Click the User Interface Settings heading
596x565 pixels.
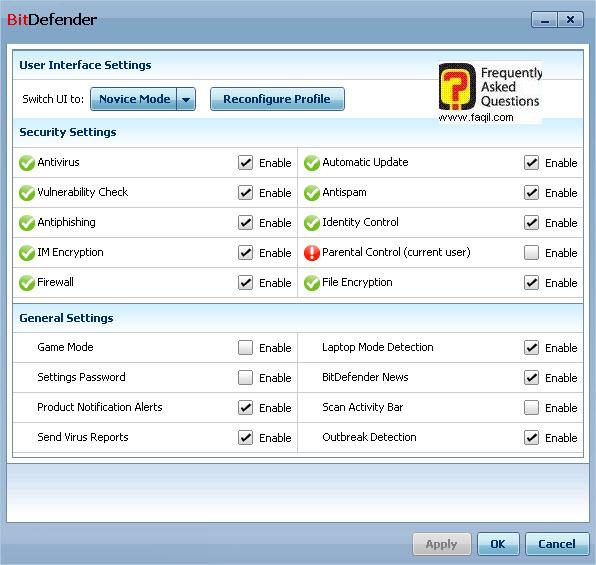pos(85,65)
